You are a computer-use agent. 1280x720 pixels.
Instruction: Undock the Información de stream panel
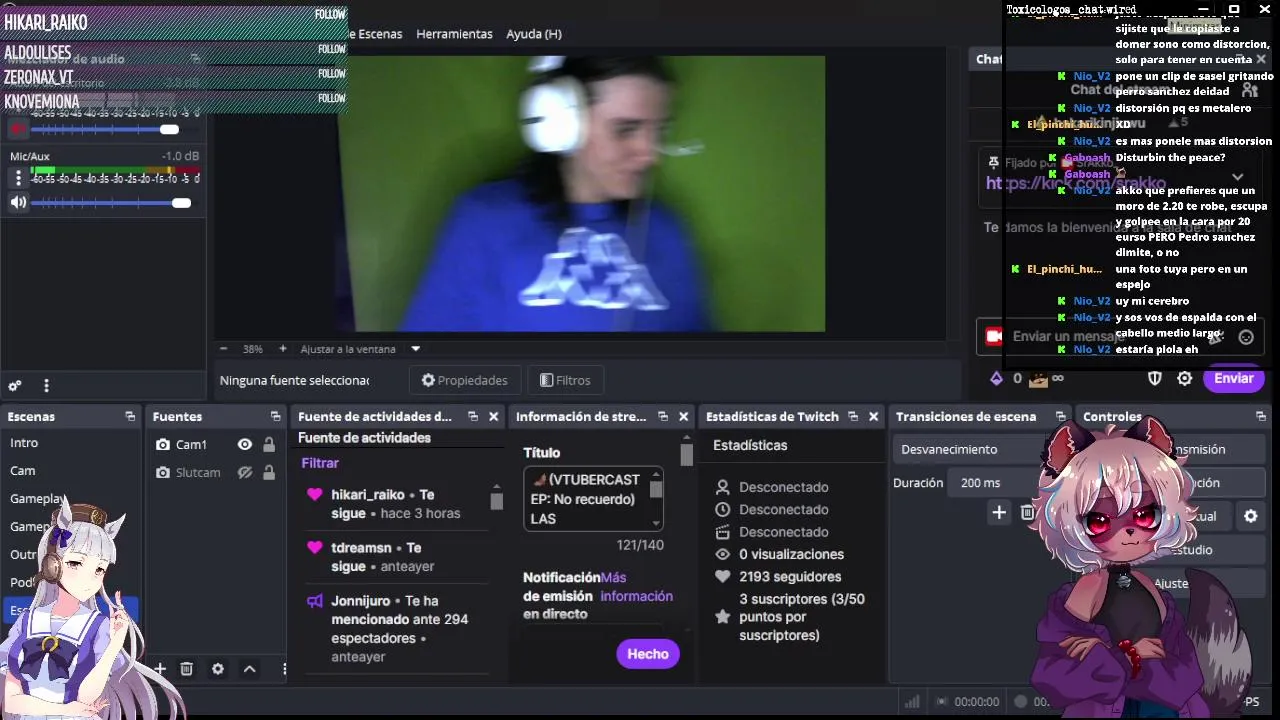(x=663, y=416)
